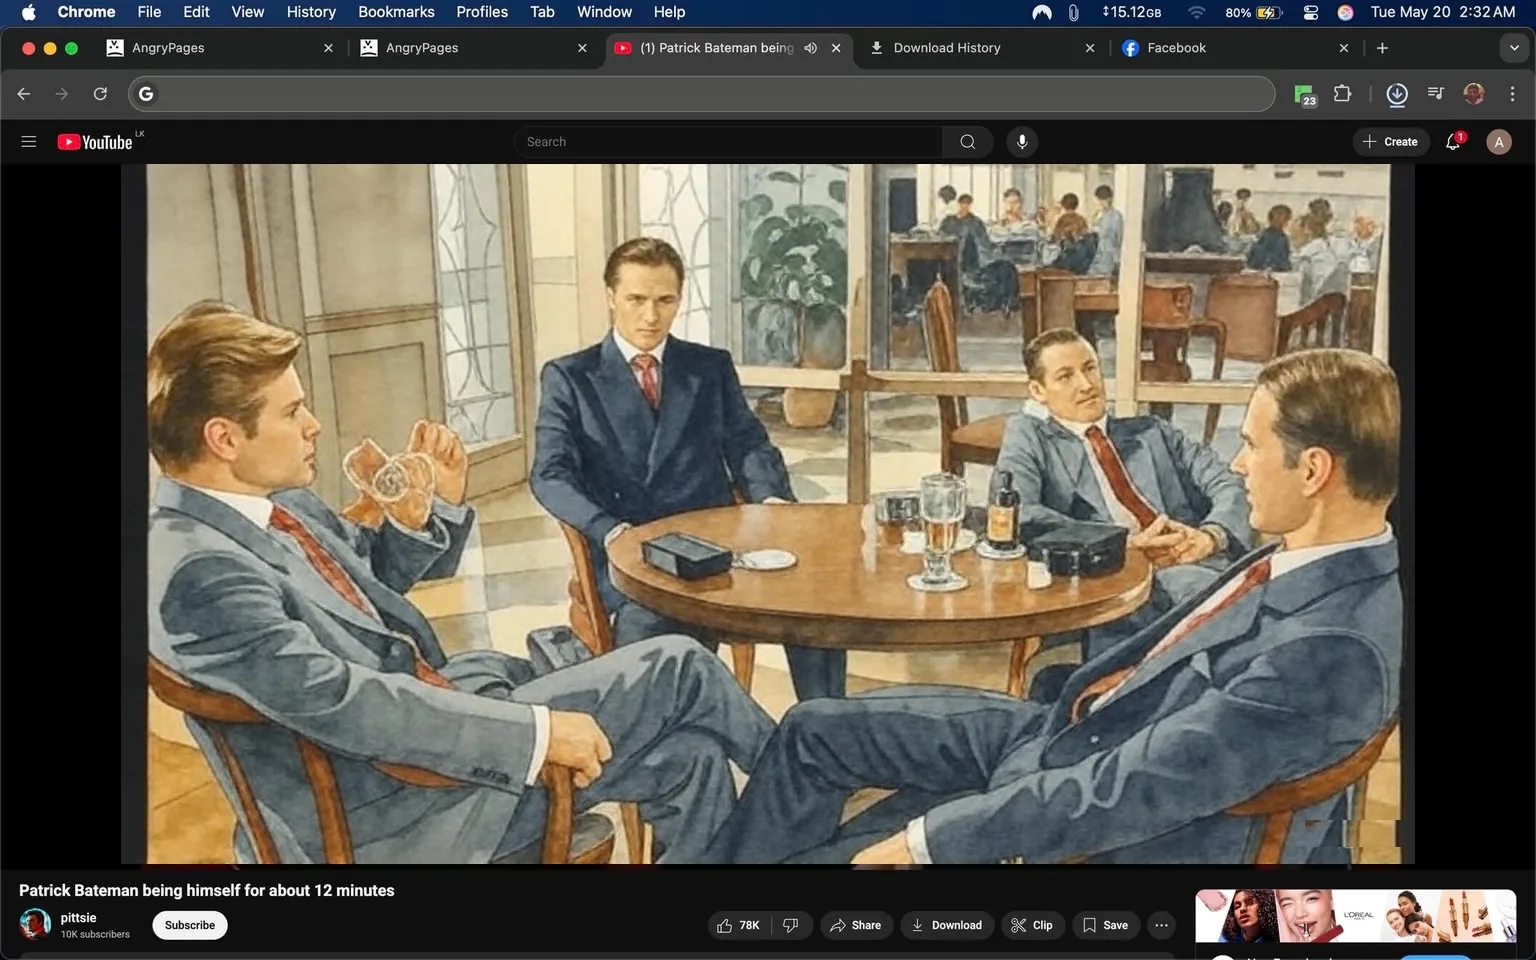This screenshot has width=1536, height=960.
Task: Click the Chrome profile avatar icon
Action: click(1473, 93)
